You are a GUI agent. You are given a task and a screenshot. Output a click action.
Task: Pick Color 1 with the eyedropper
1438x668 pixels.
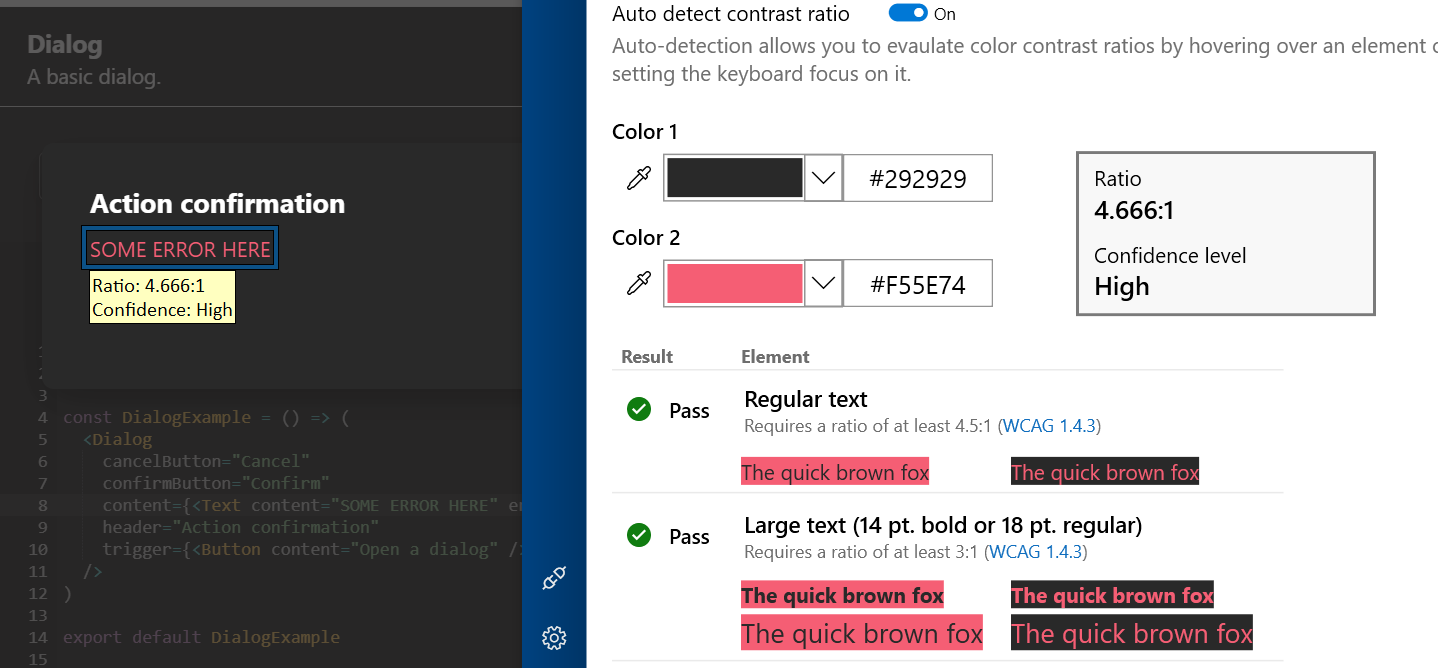click(x=638, y=179)
